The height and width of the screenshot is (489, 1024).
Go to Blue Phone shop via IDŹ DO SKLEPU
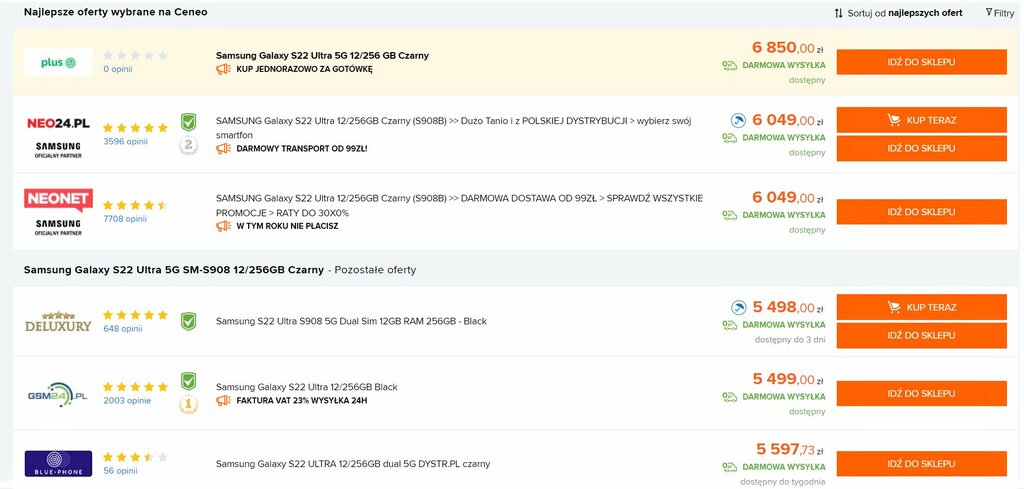point(921,464)
